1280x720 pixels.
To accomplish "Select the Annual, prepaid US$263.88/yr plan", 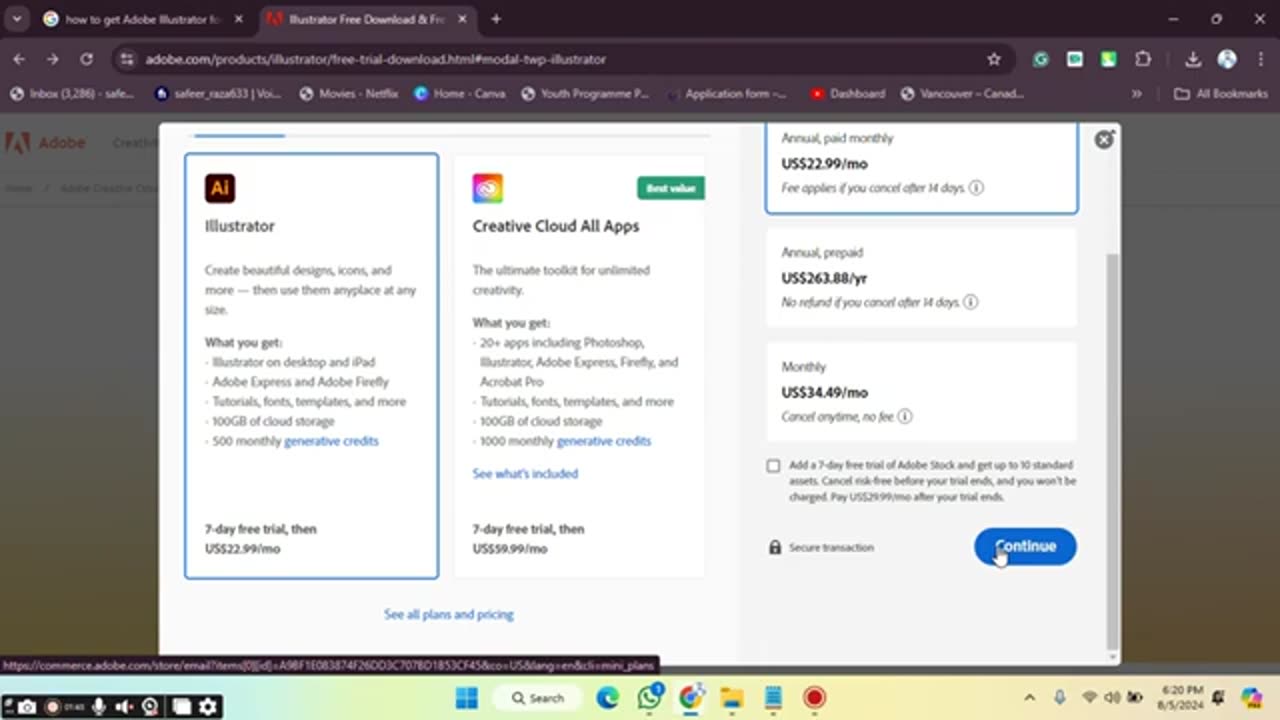I will (921, 278).
